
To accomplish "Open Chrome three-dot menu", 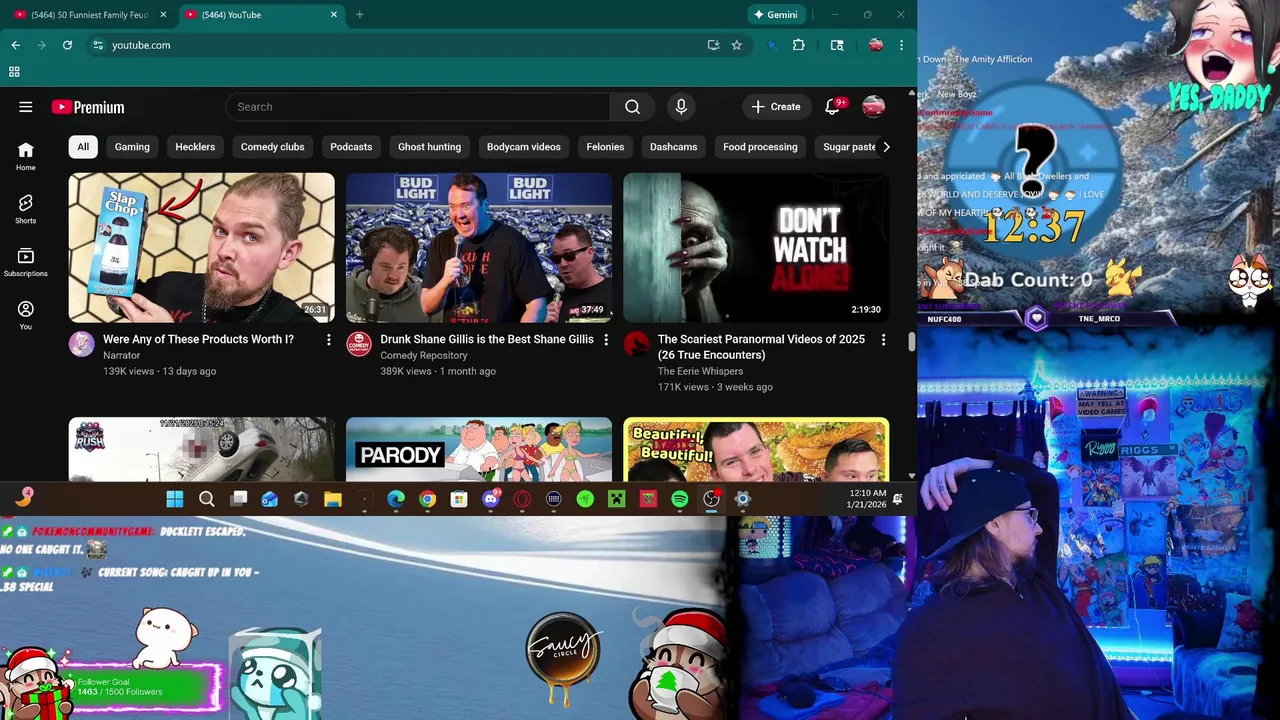I will click(x=901, y=45).
